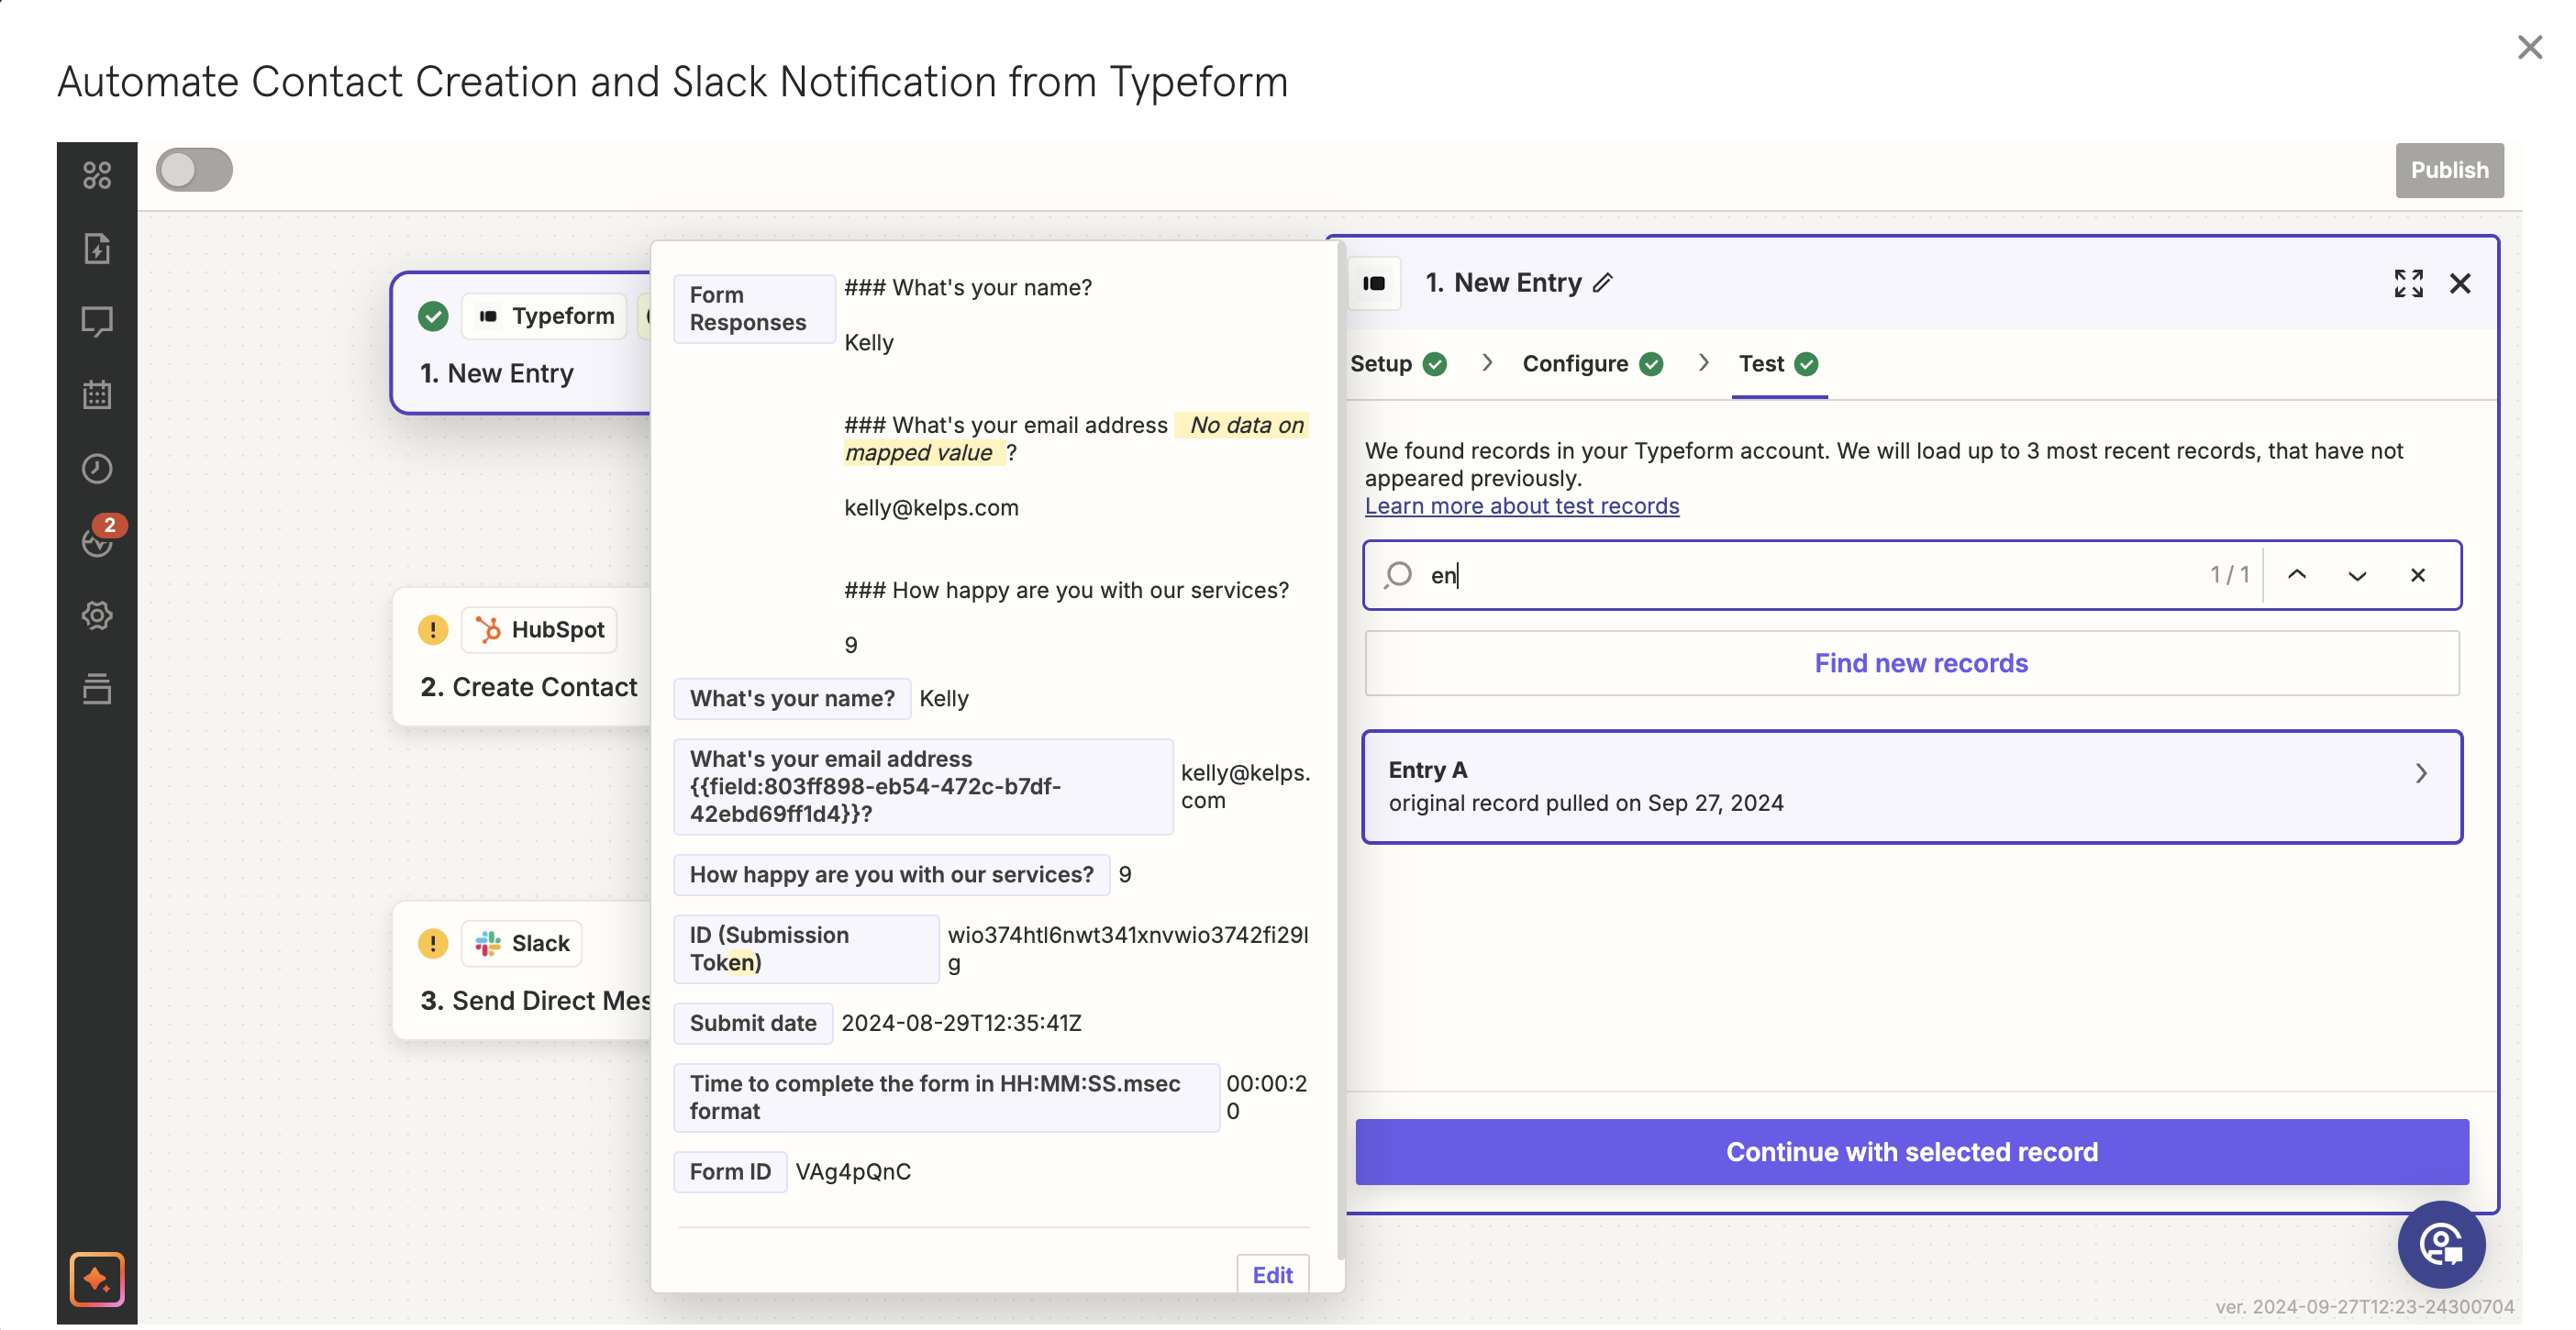Click the Edit button on form responses
Image resolution: width=2576 pixels, height=1330 pixels.
[x=1273, y=1274]
